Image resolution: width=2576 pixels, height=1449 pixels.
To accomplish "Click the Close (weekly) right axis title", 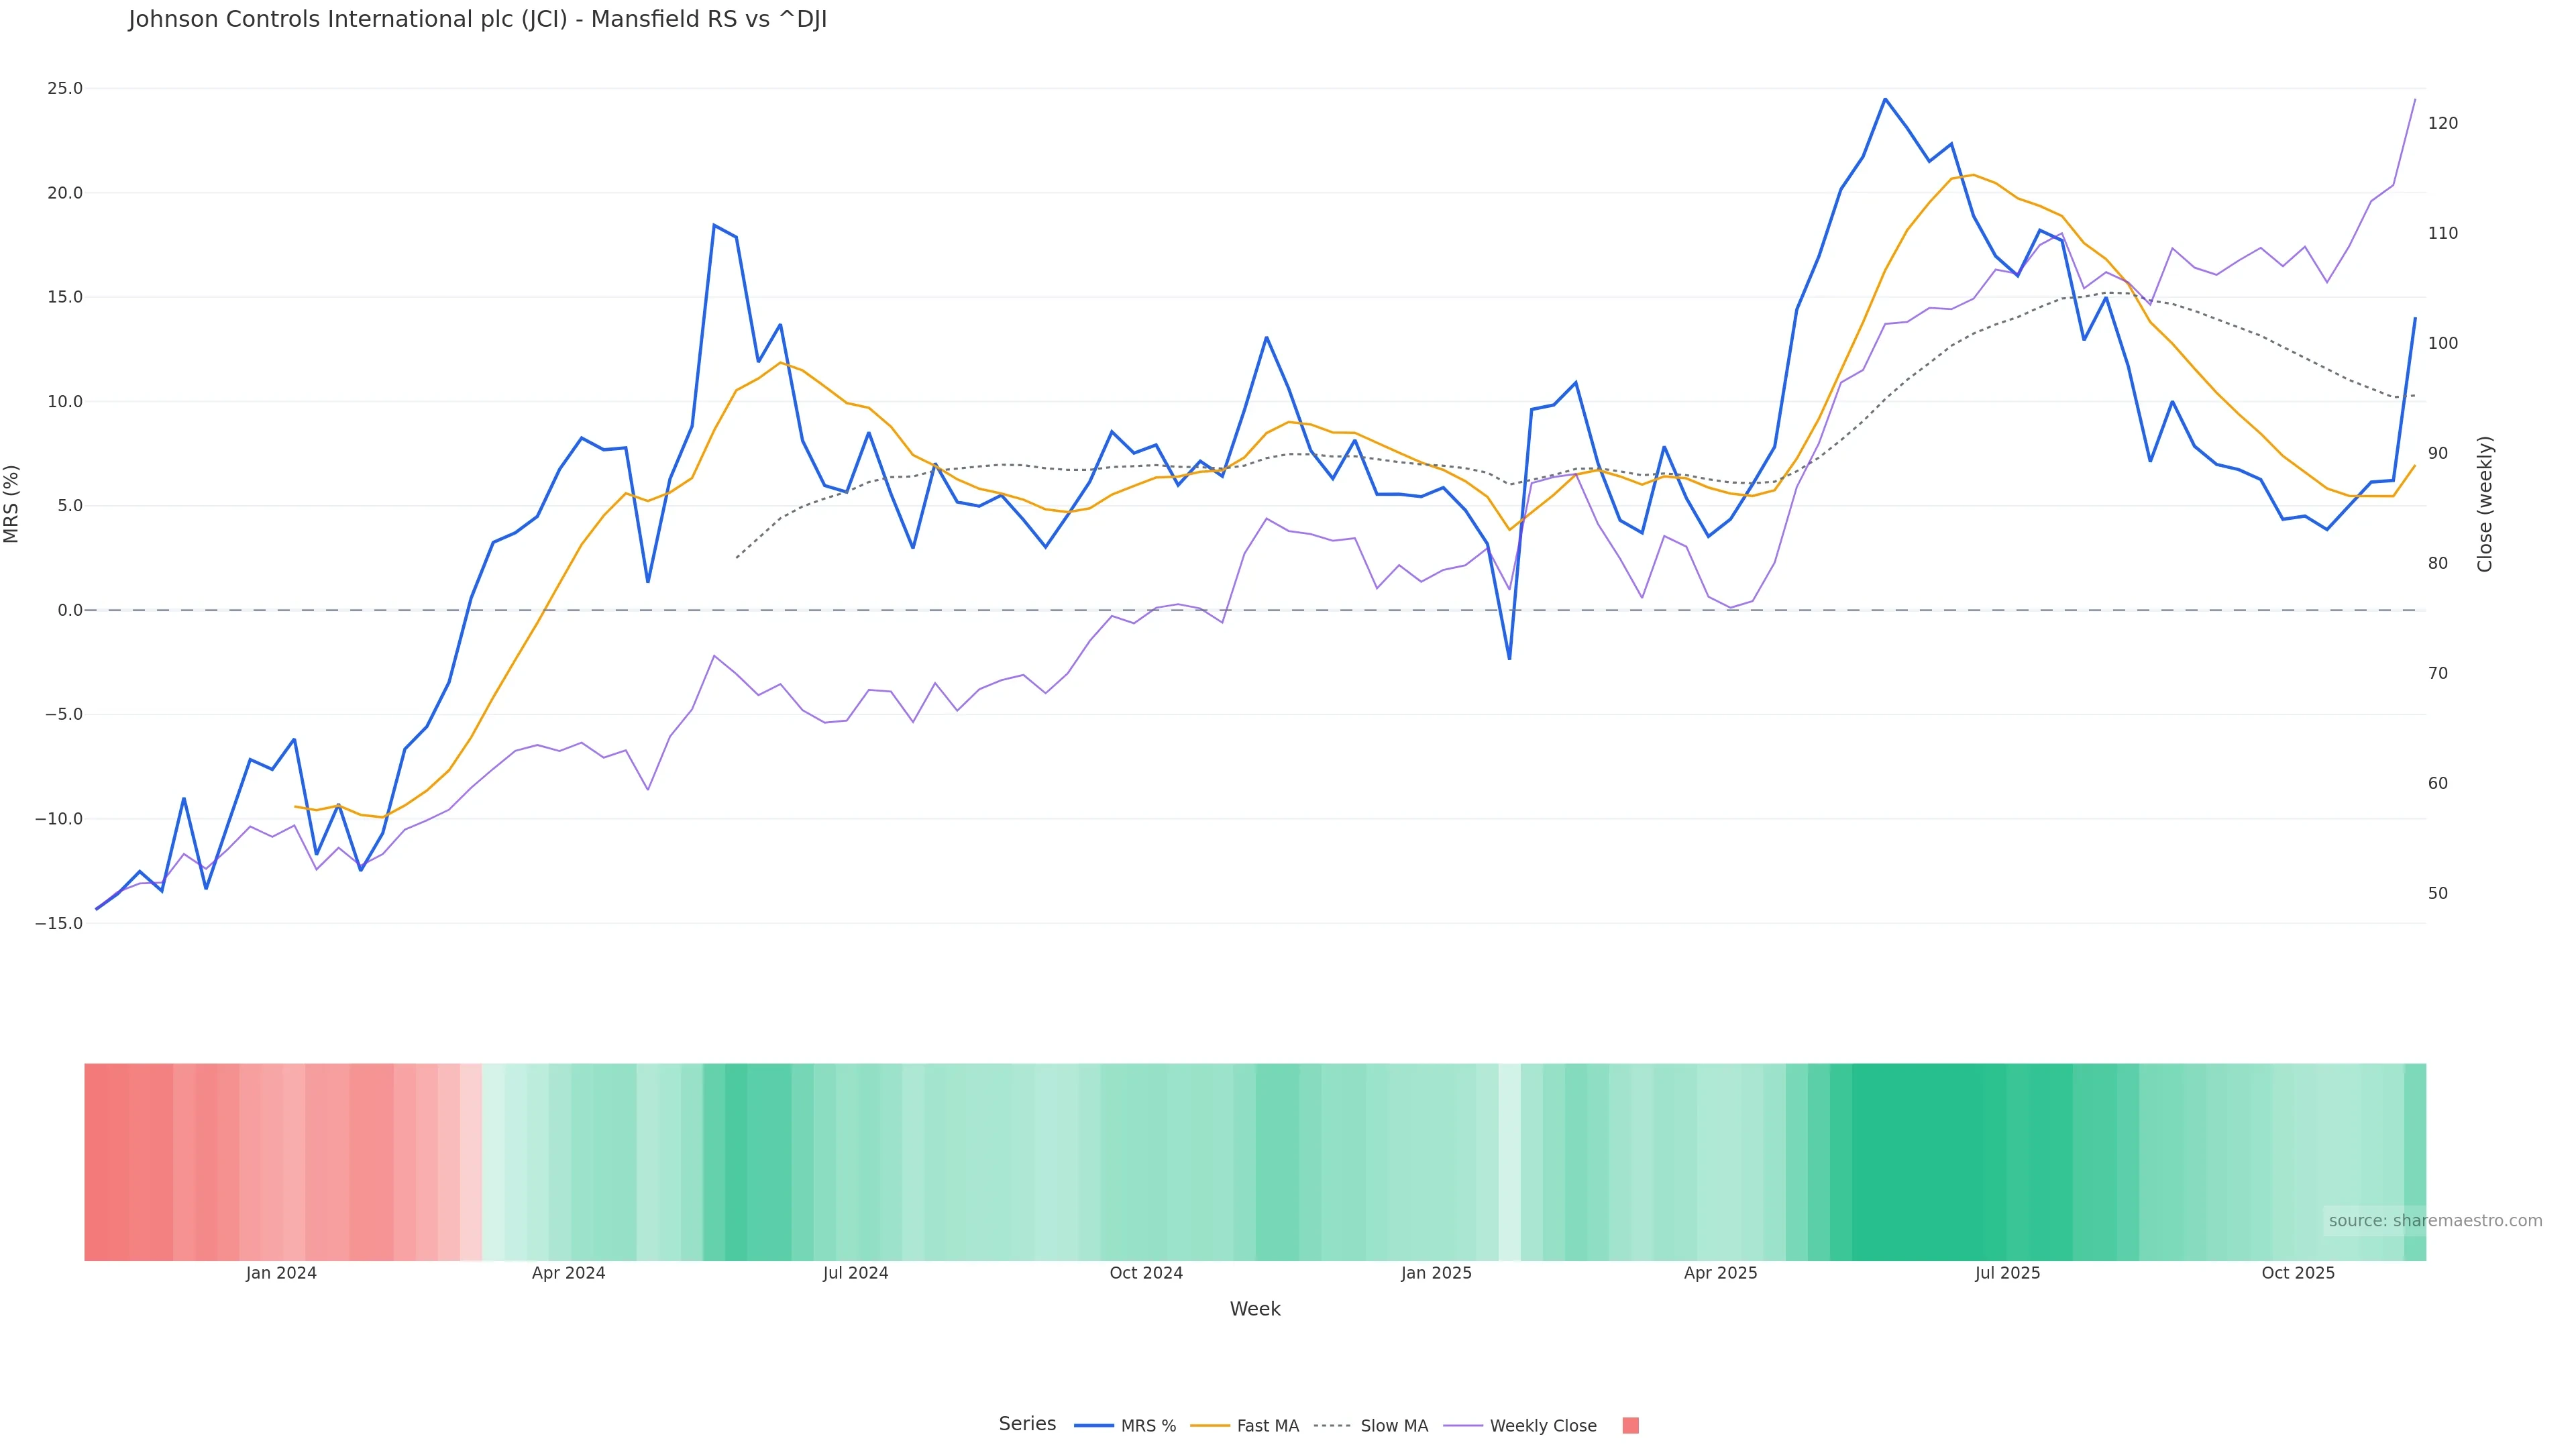I will point(2485,504).
